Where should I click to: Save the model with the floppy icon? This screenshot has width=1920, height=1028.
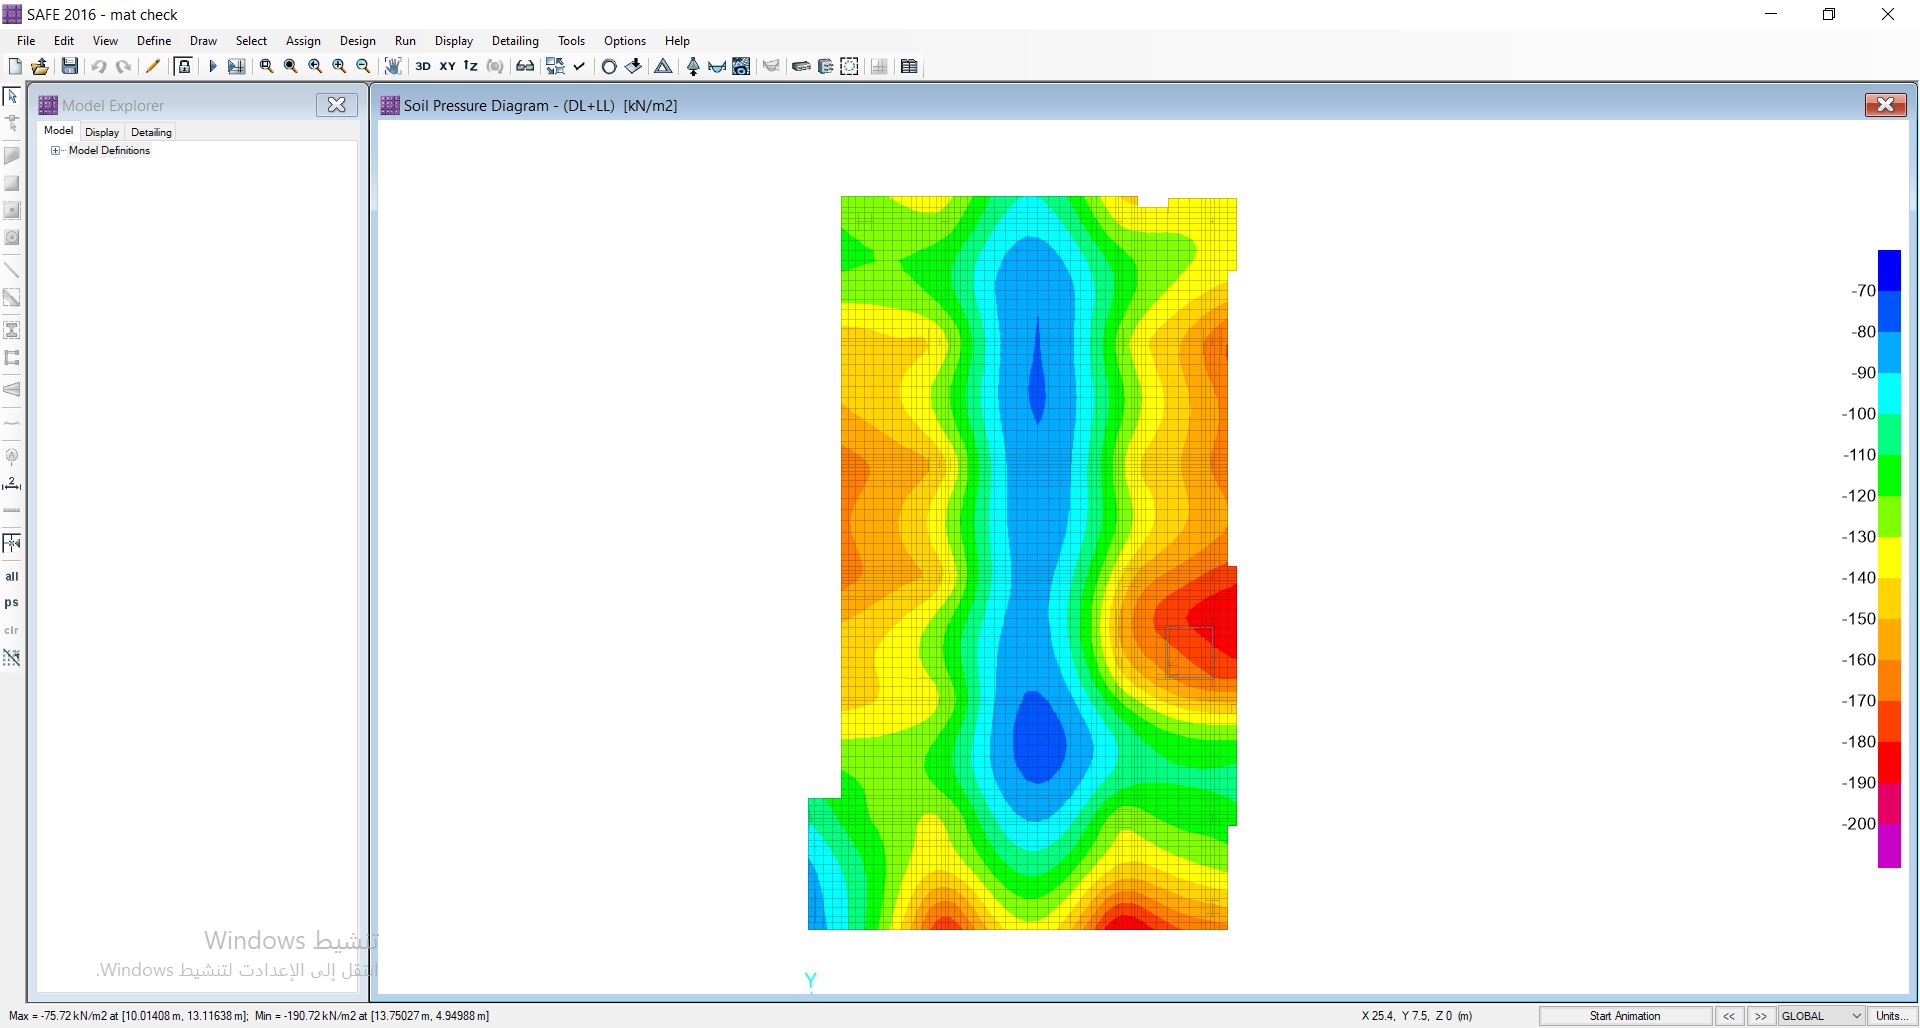(69, 66)
